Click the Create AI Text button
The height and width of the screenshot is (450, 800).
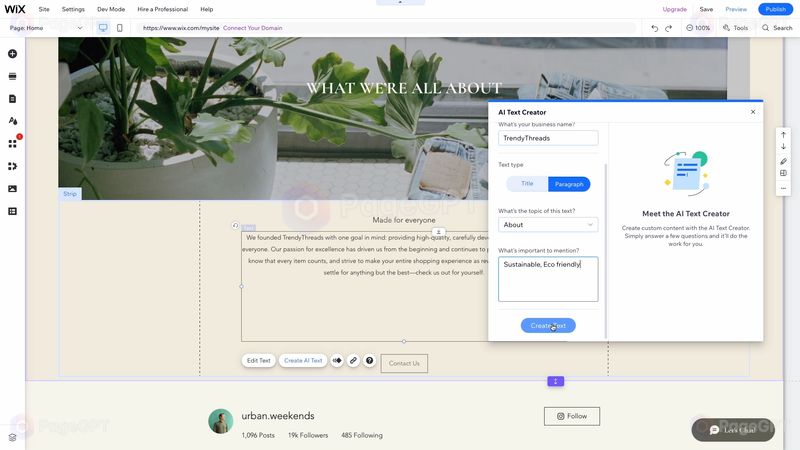coord(303,361)
